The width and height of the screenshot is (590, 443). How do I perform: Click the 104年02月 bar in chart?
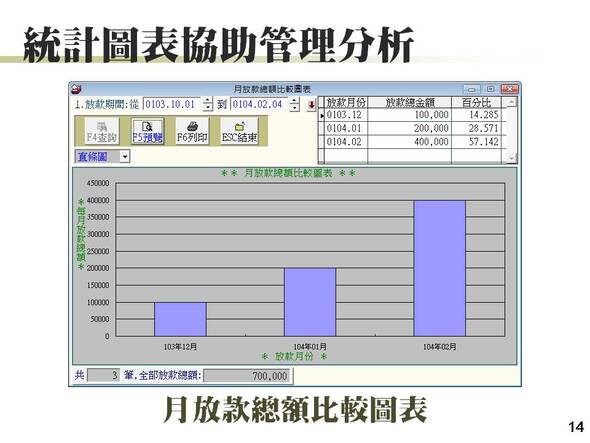[439, 268]
